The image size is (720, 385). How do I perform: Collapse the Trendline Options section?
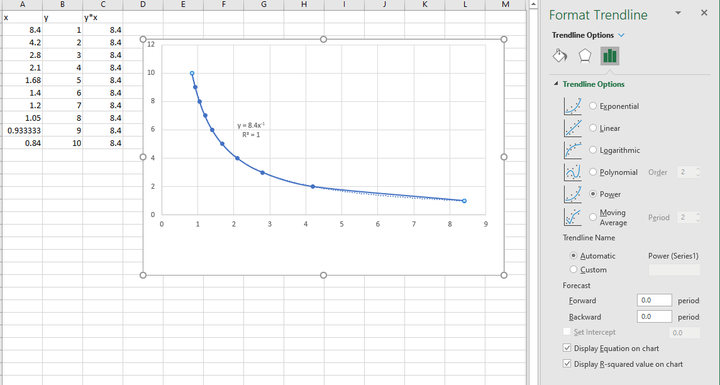(556, 84)
